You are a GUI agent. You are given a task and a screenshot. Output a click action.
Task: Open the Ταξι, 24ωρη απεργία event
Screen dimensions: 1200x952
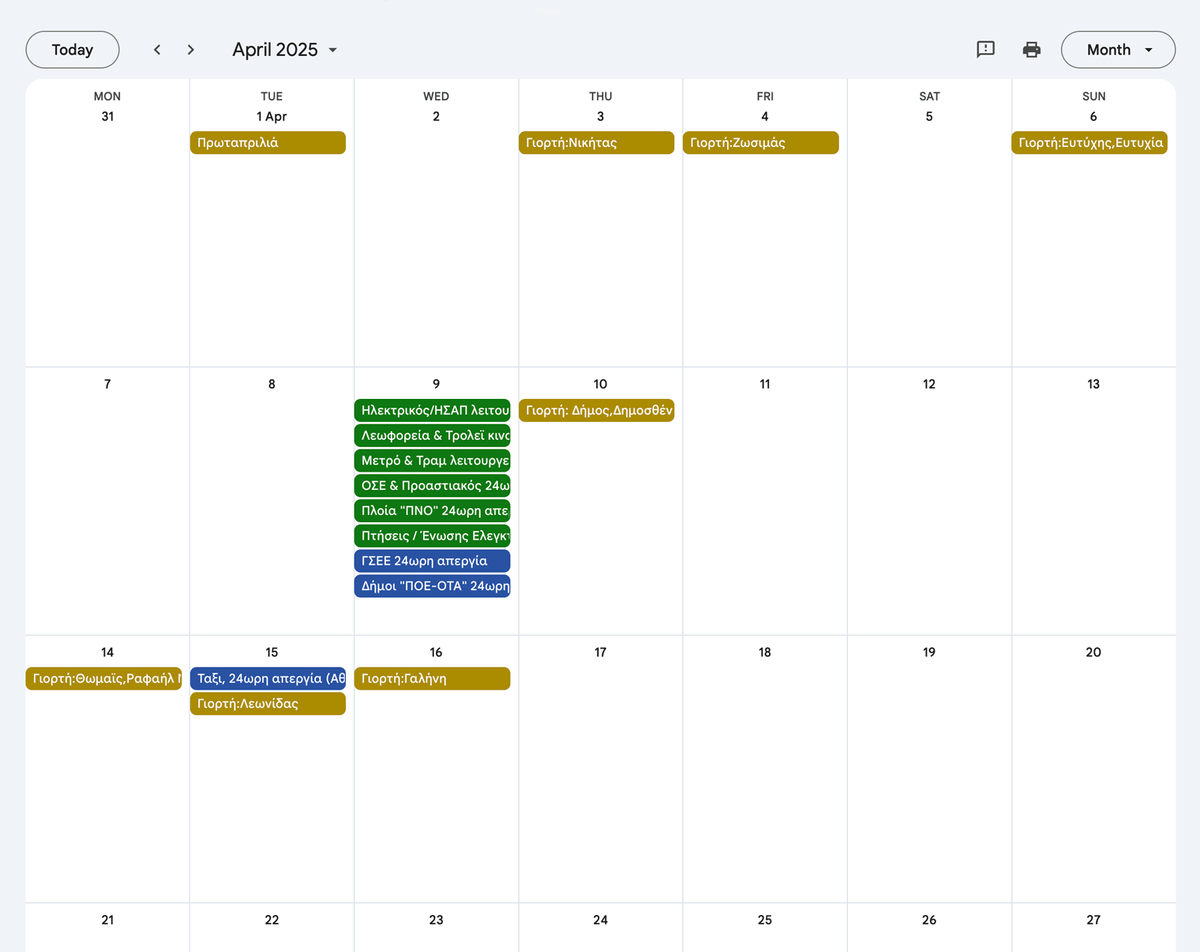pos(268,679)
